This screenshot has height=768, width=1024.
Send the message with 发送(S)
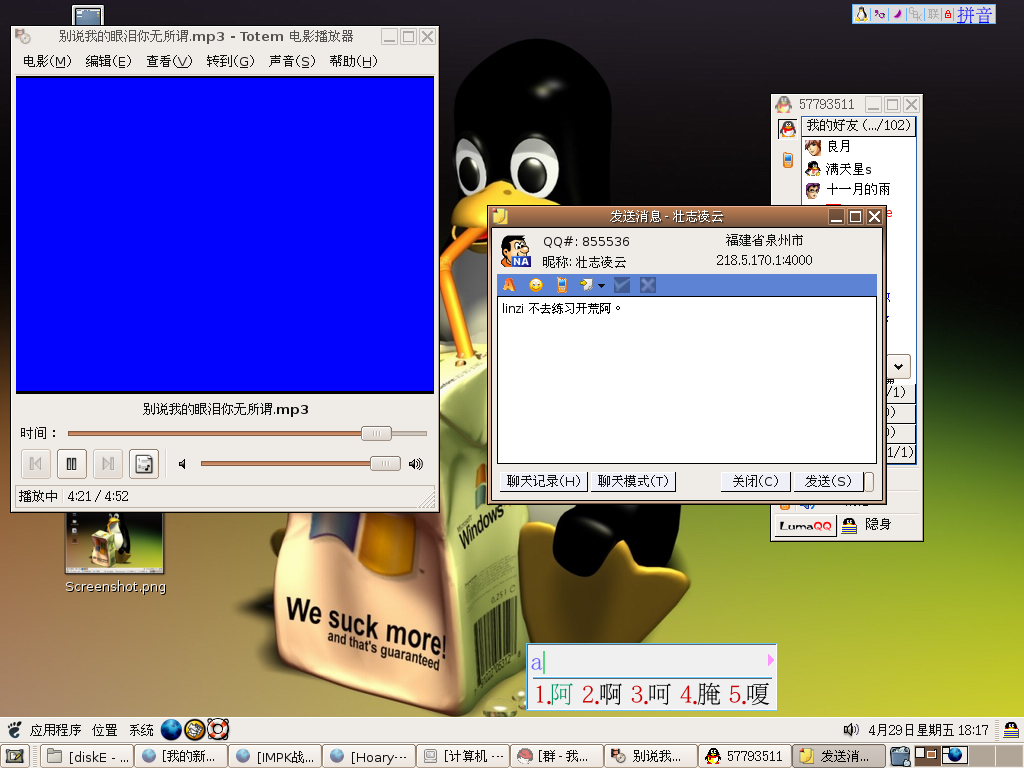pyautogui.click(x=827, y=481)
